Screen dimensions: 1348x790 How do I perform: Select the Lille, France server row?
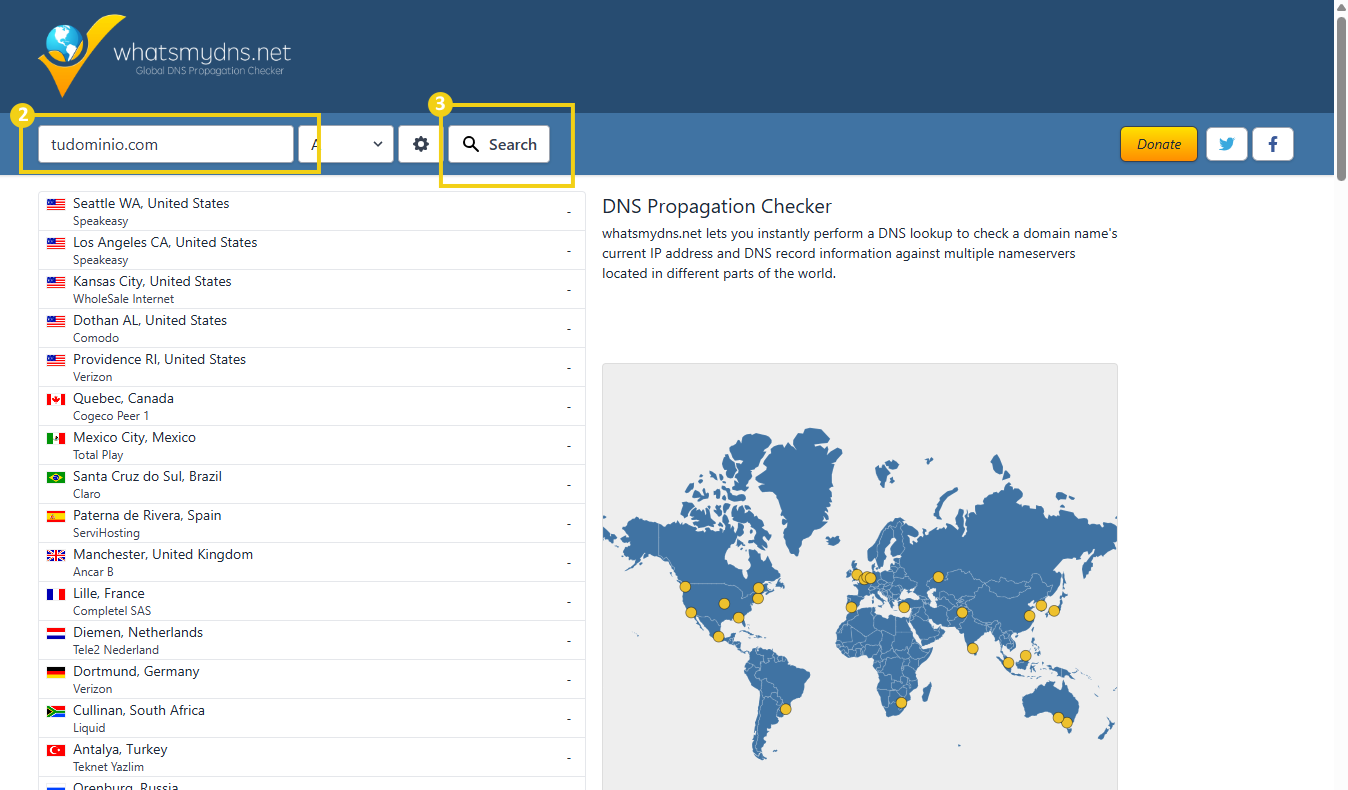pos(311,601)
